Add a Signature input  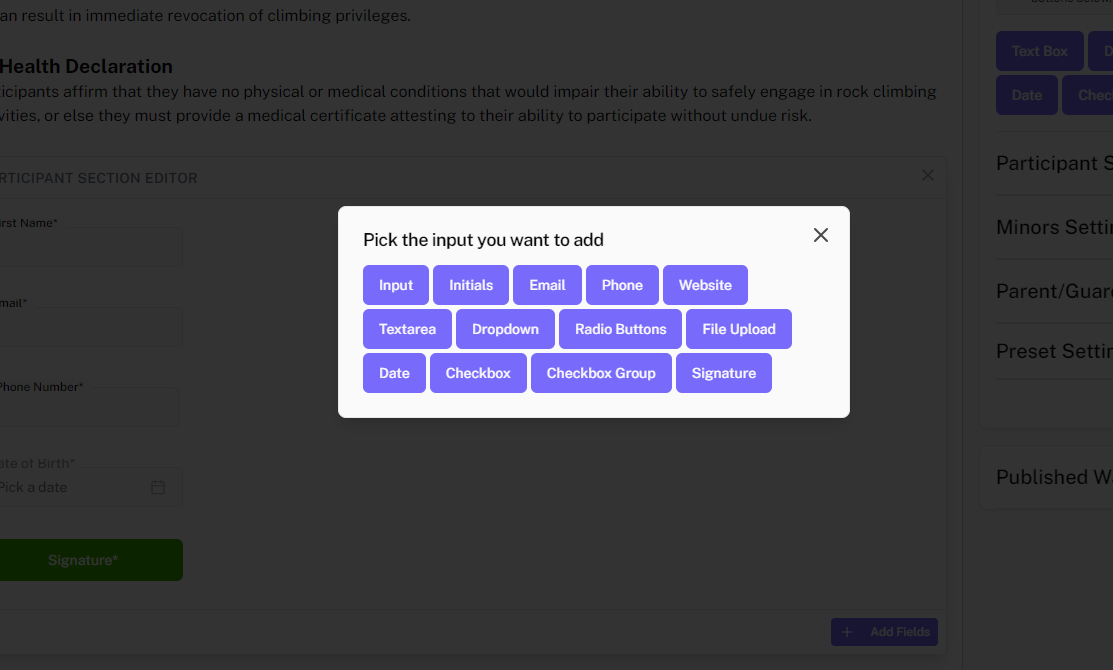724,373
